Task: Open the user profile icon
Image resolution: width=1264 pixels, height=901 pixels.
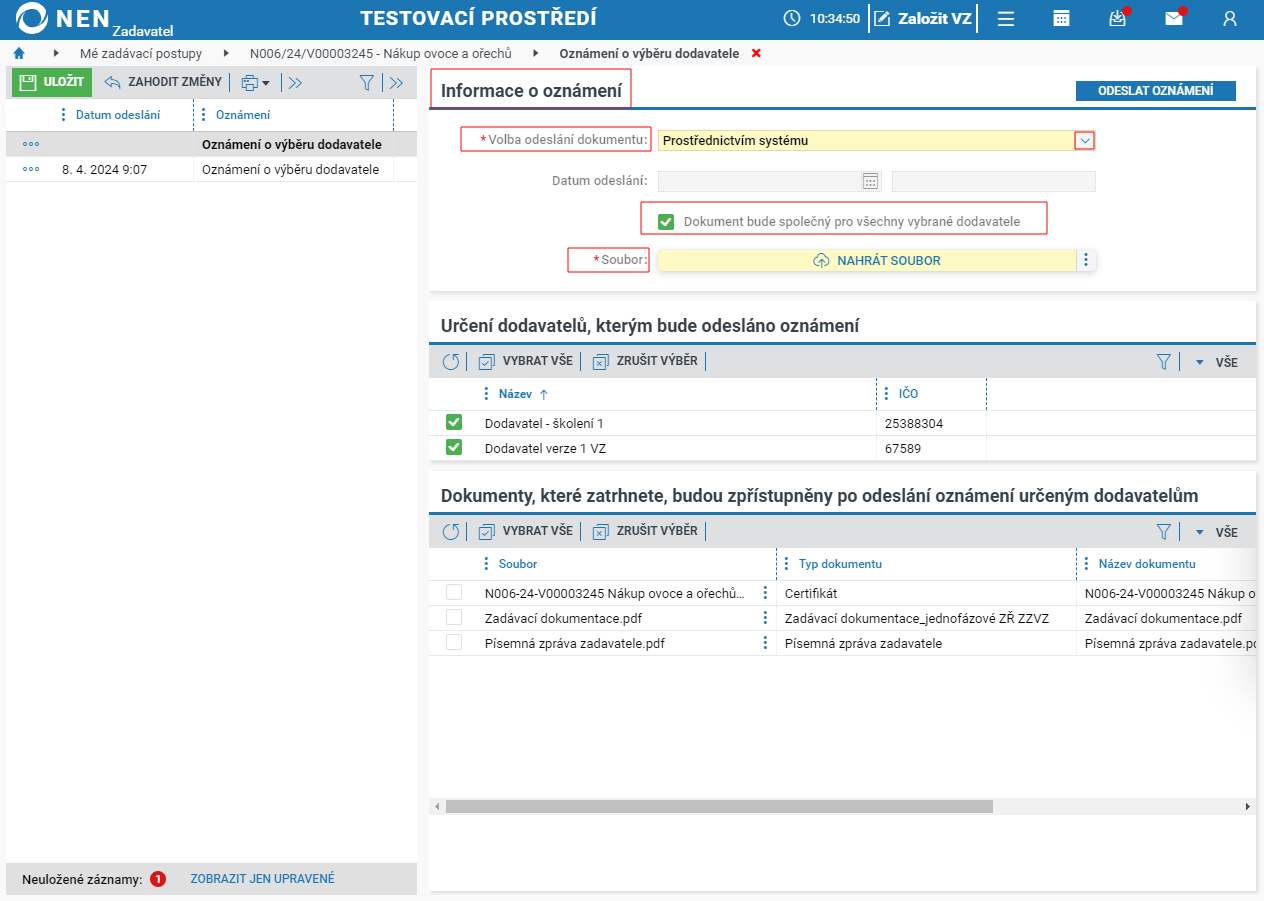Action: (x=1230, y=18)
